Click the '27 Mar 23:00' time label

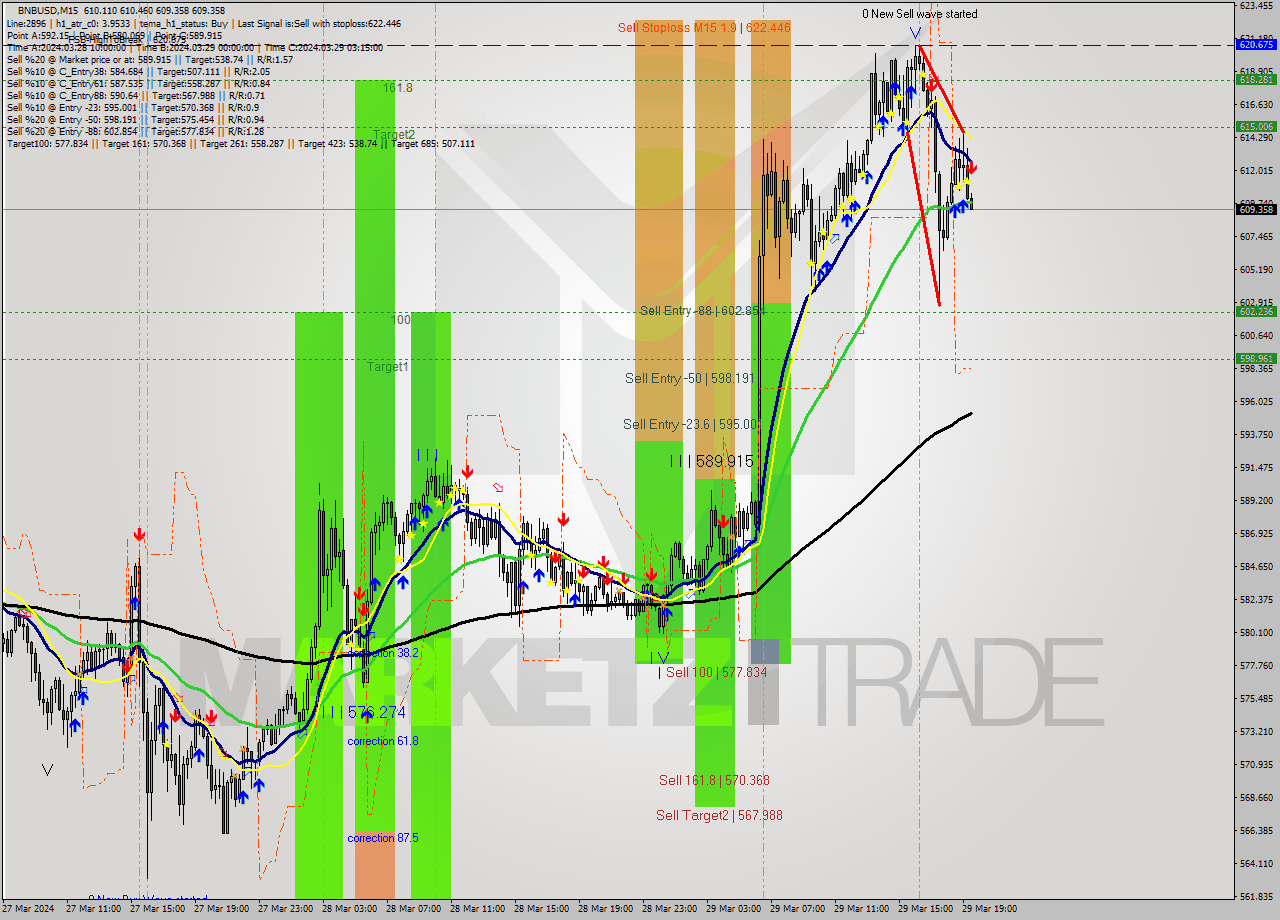tap(286, 909)
